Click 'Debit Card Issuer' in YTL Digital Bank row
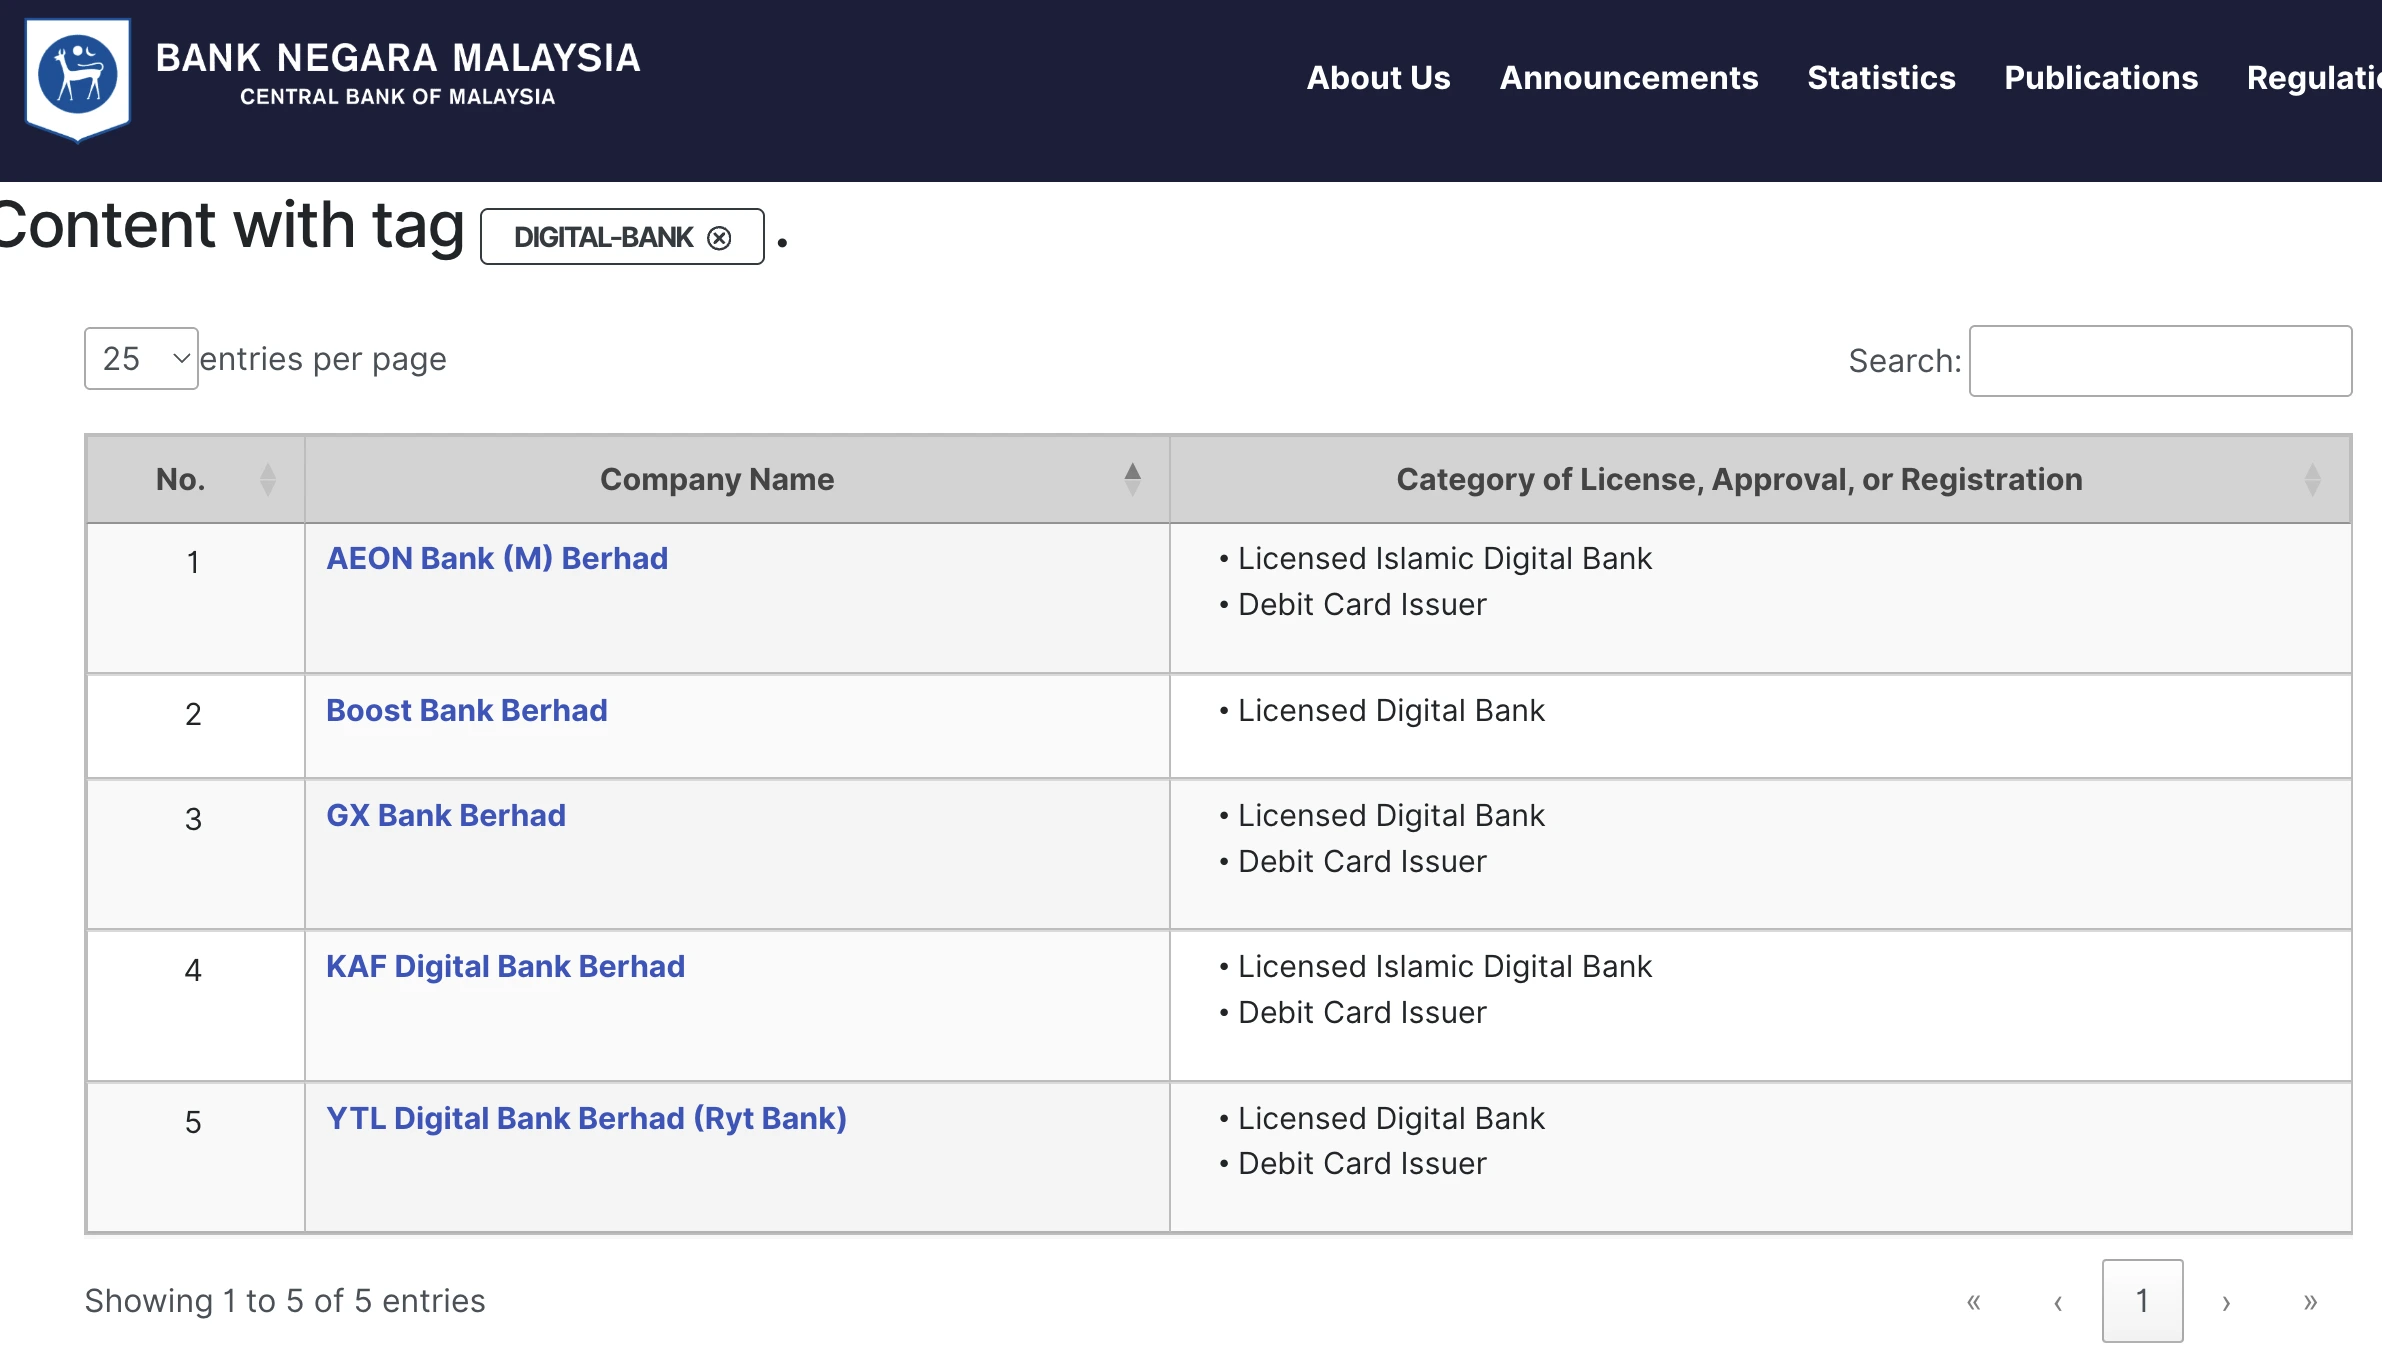The image size is (2382, 1370). (x=1362, y=1163)
